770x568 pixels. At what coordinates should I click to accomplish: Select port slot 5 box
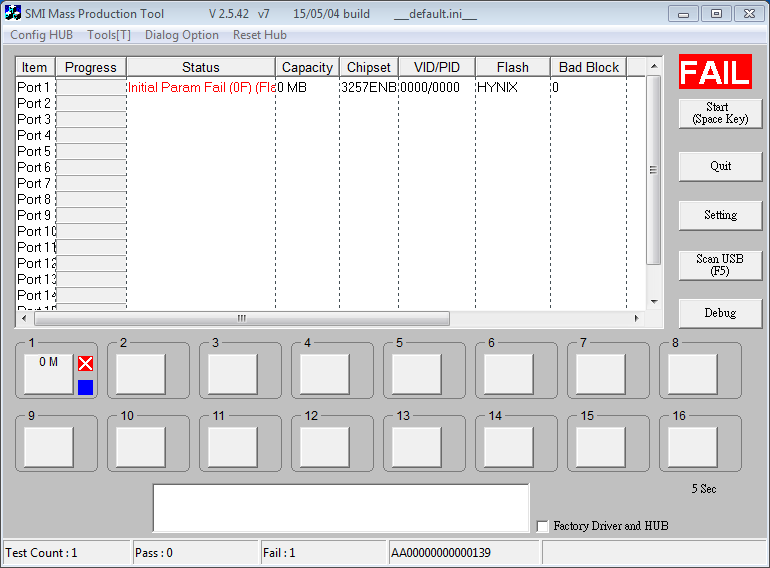pyautogui.click(x=417, y=374)
